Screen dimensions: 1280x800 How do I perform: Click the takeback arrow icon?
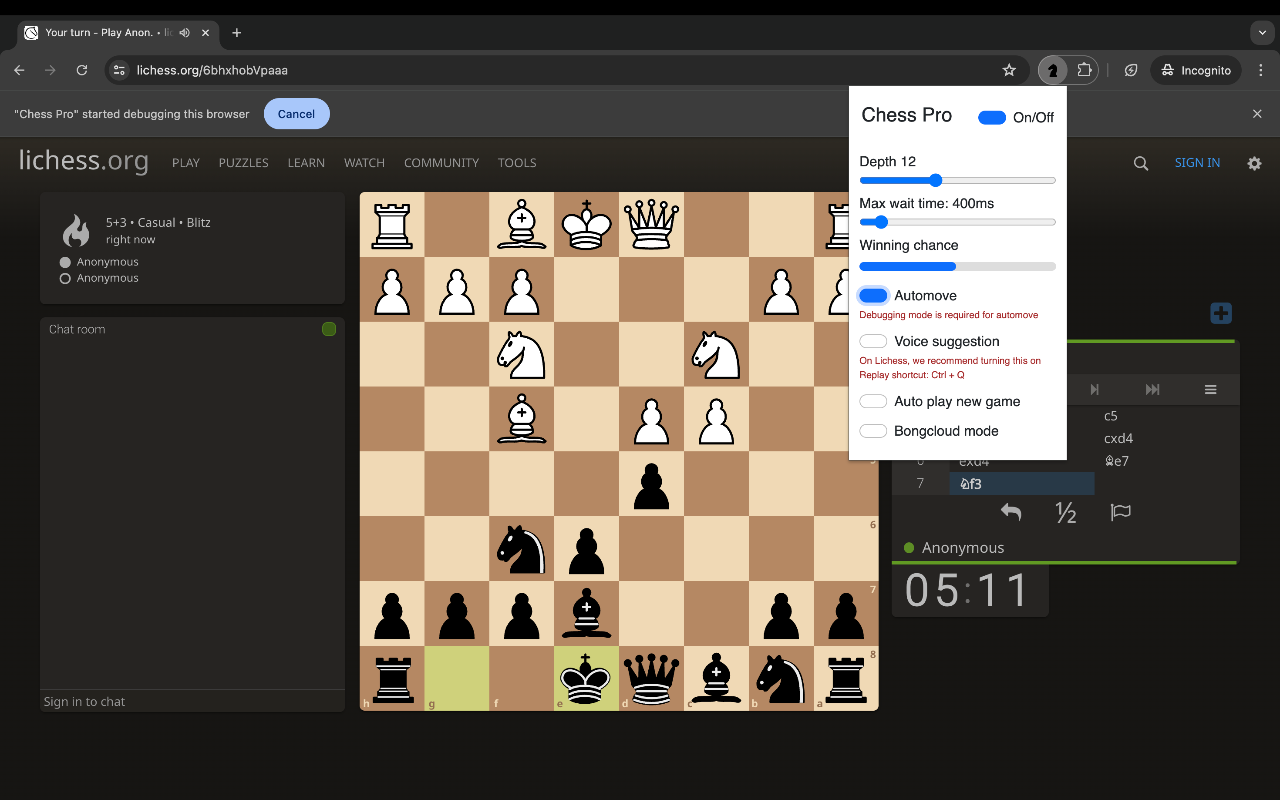point(1010,511)
